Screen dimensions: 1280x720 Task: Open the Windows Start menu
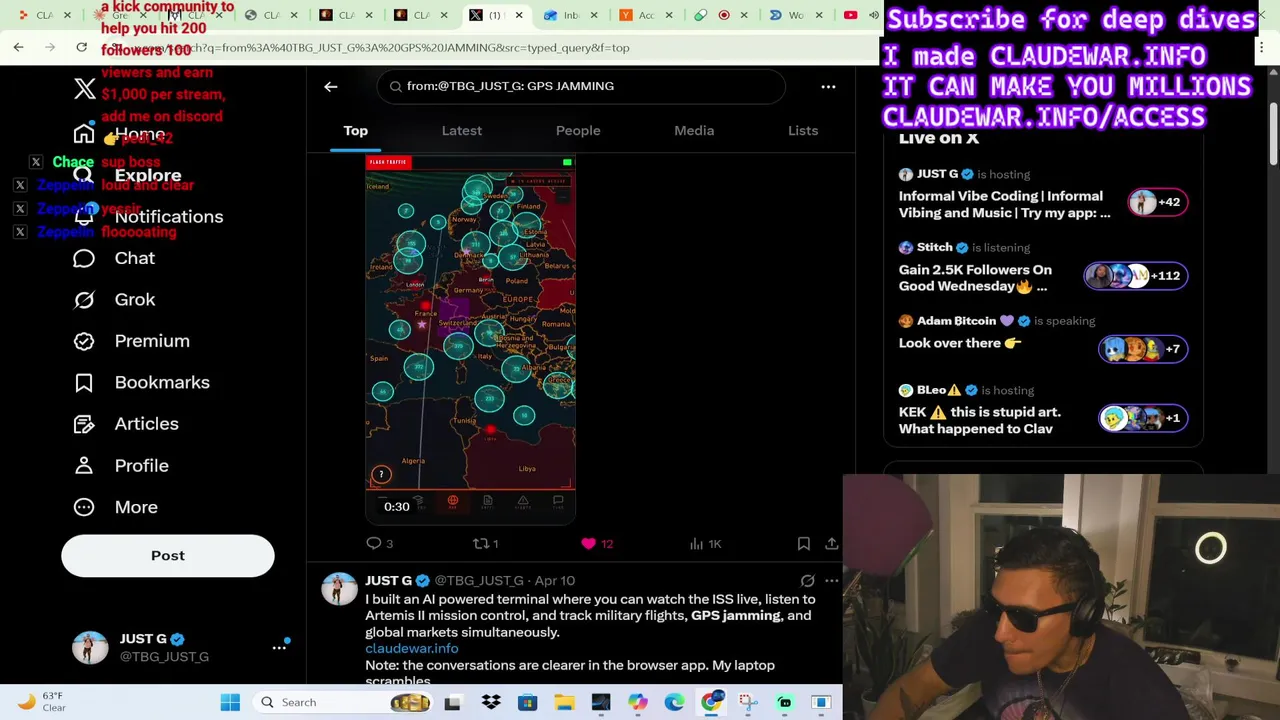point(230,703)
